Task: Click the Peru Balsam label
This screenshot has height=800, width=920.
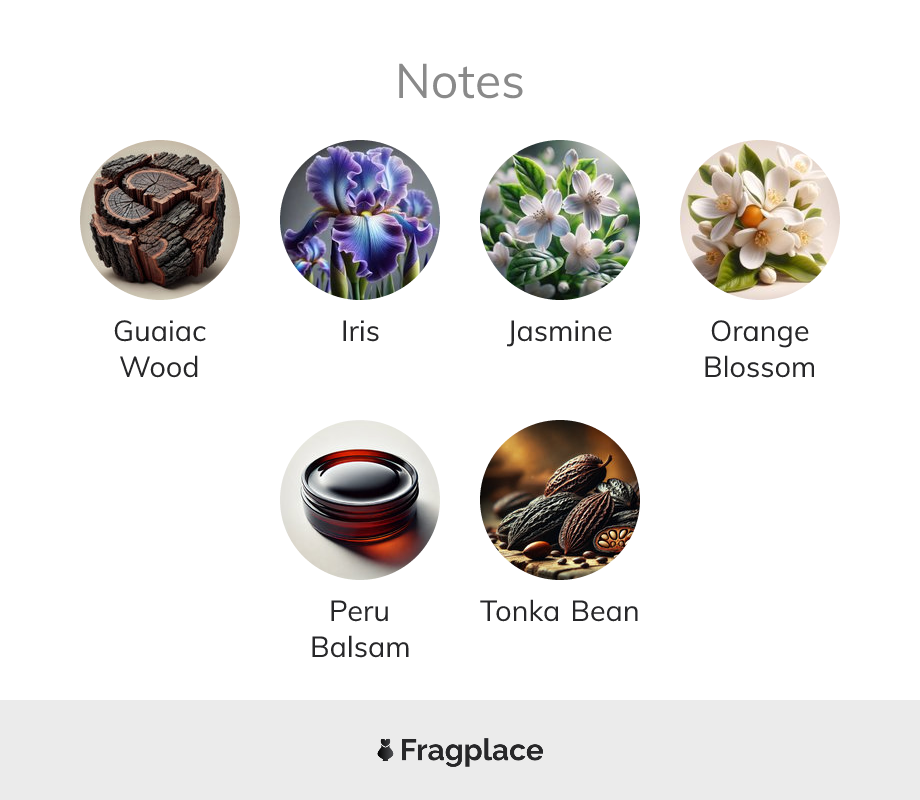Action: click(360, 629)
